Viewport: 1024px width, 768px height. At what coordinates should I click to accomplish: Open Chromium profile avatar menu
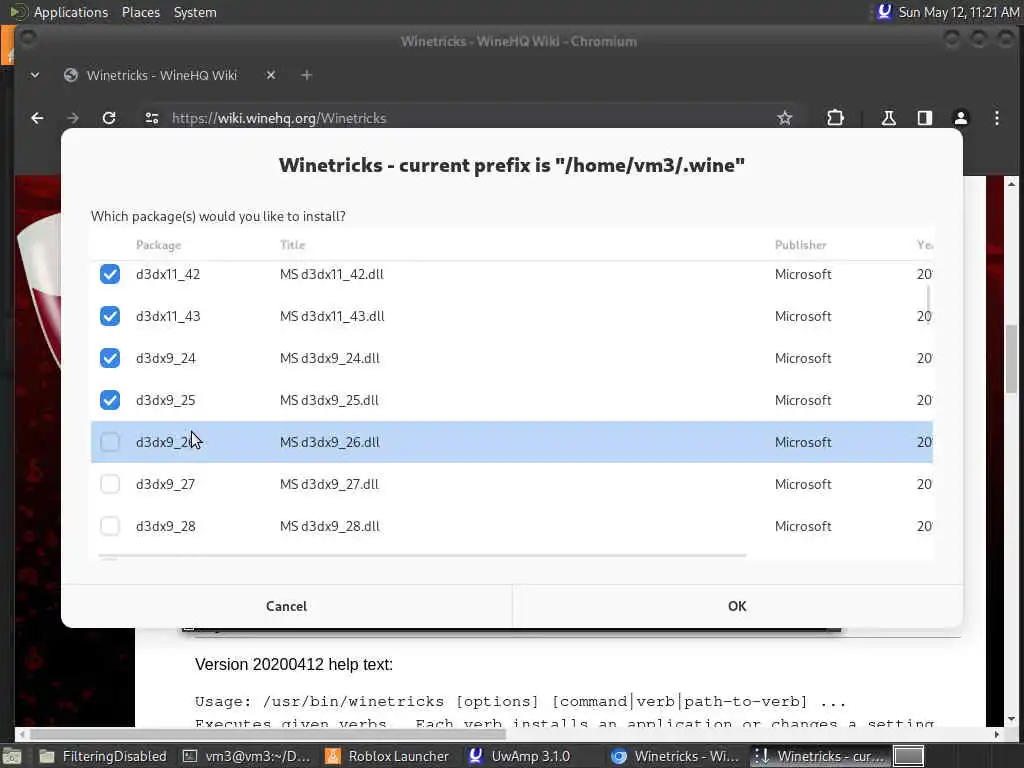coord(961,118)
